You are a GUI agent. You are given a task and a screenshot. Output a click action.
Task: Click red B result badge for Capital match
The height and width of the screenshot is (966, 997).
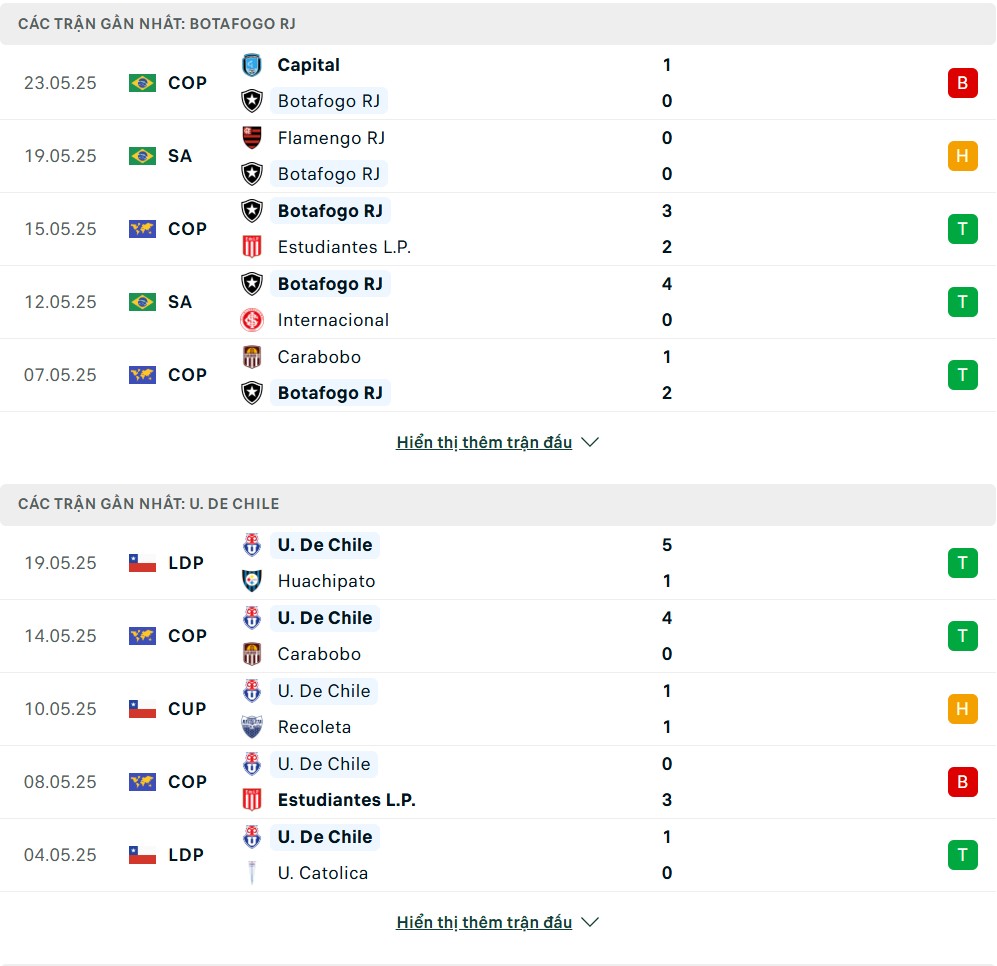click(x=962, y=83)
